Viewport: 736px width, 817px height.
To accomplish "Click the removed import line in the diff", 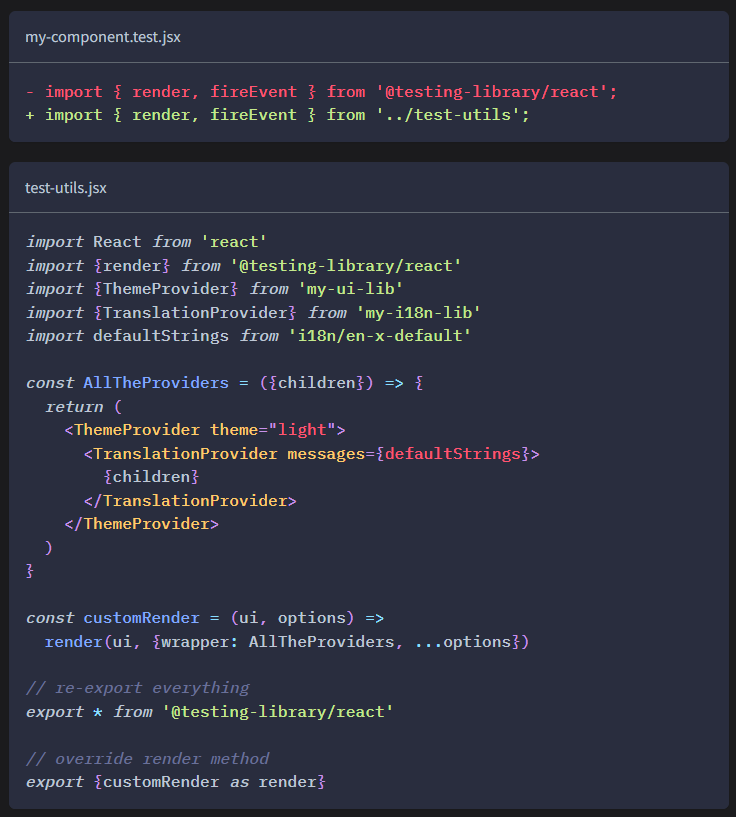I will [x=321, y=91].
